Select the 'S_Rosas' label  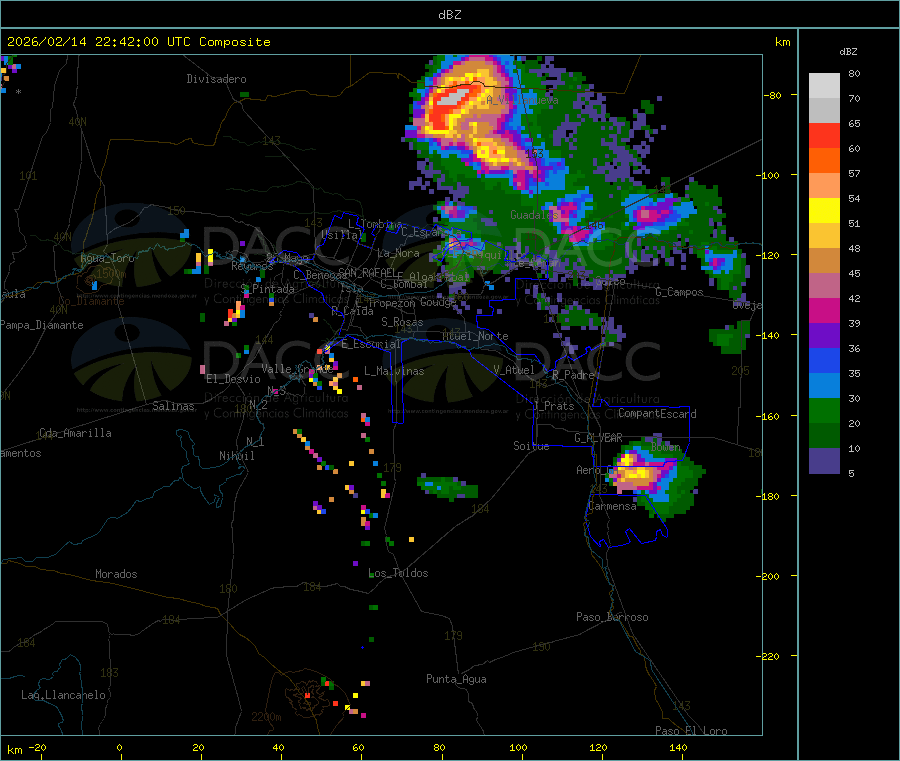[402, 322]
